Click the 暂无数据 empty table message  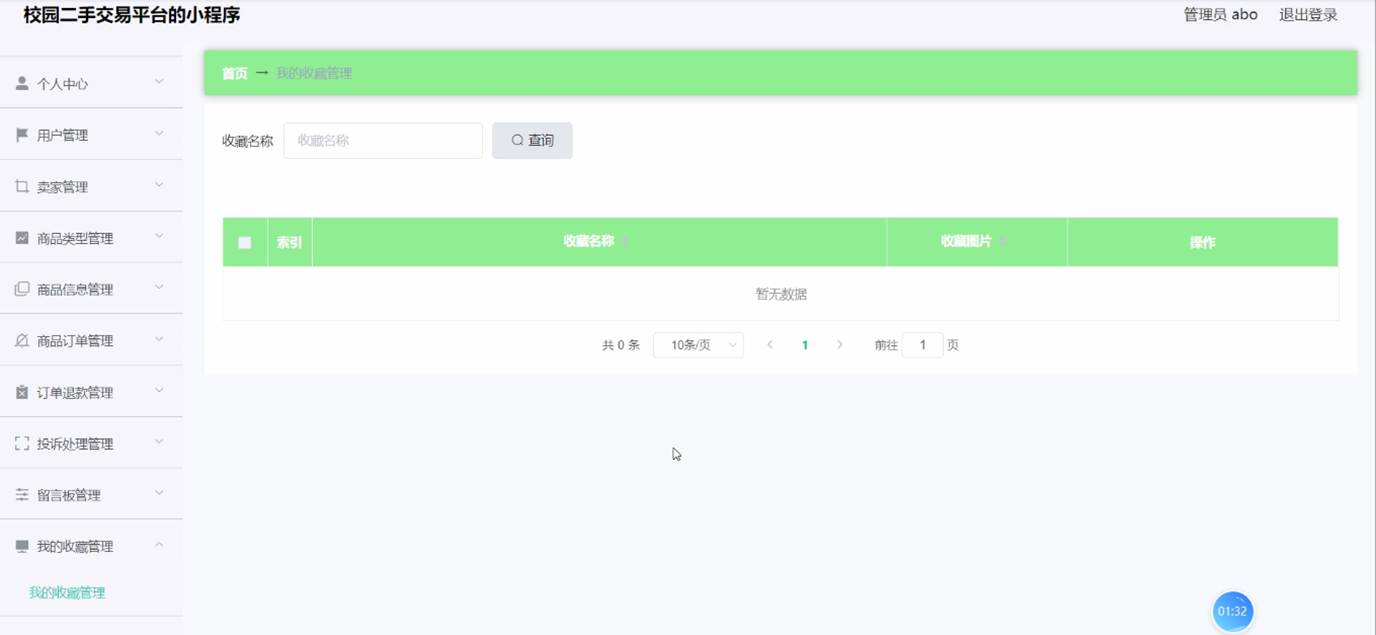781,294
